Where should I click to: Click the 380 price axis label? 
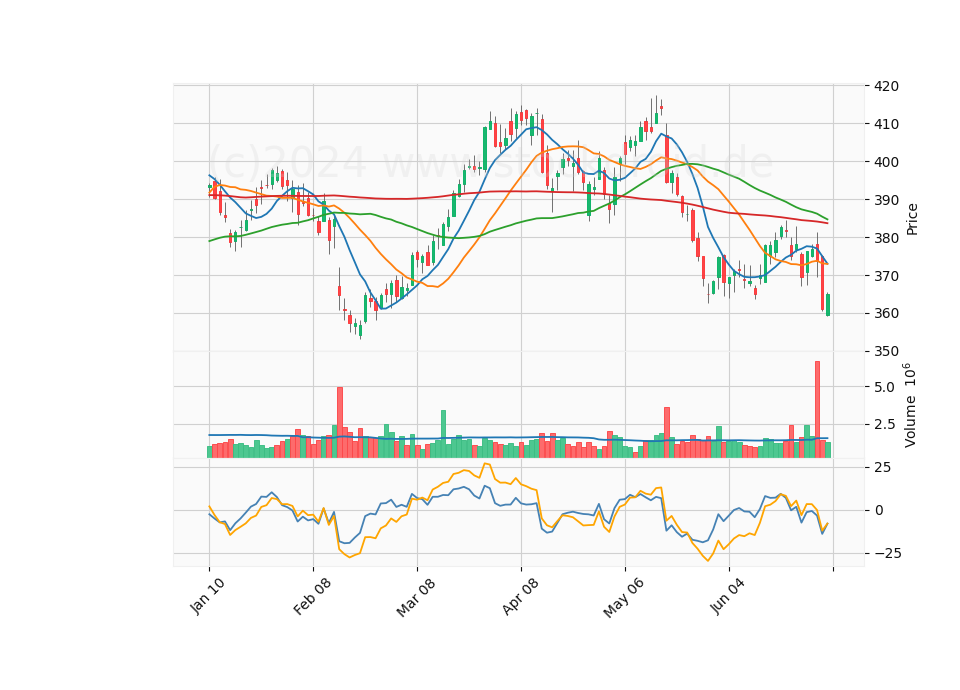(886, 238)
